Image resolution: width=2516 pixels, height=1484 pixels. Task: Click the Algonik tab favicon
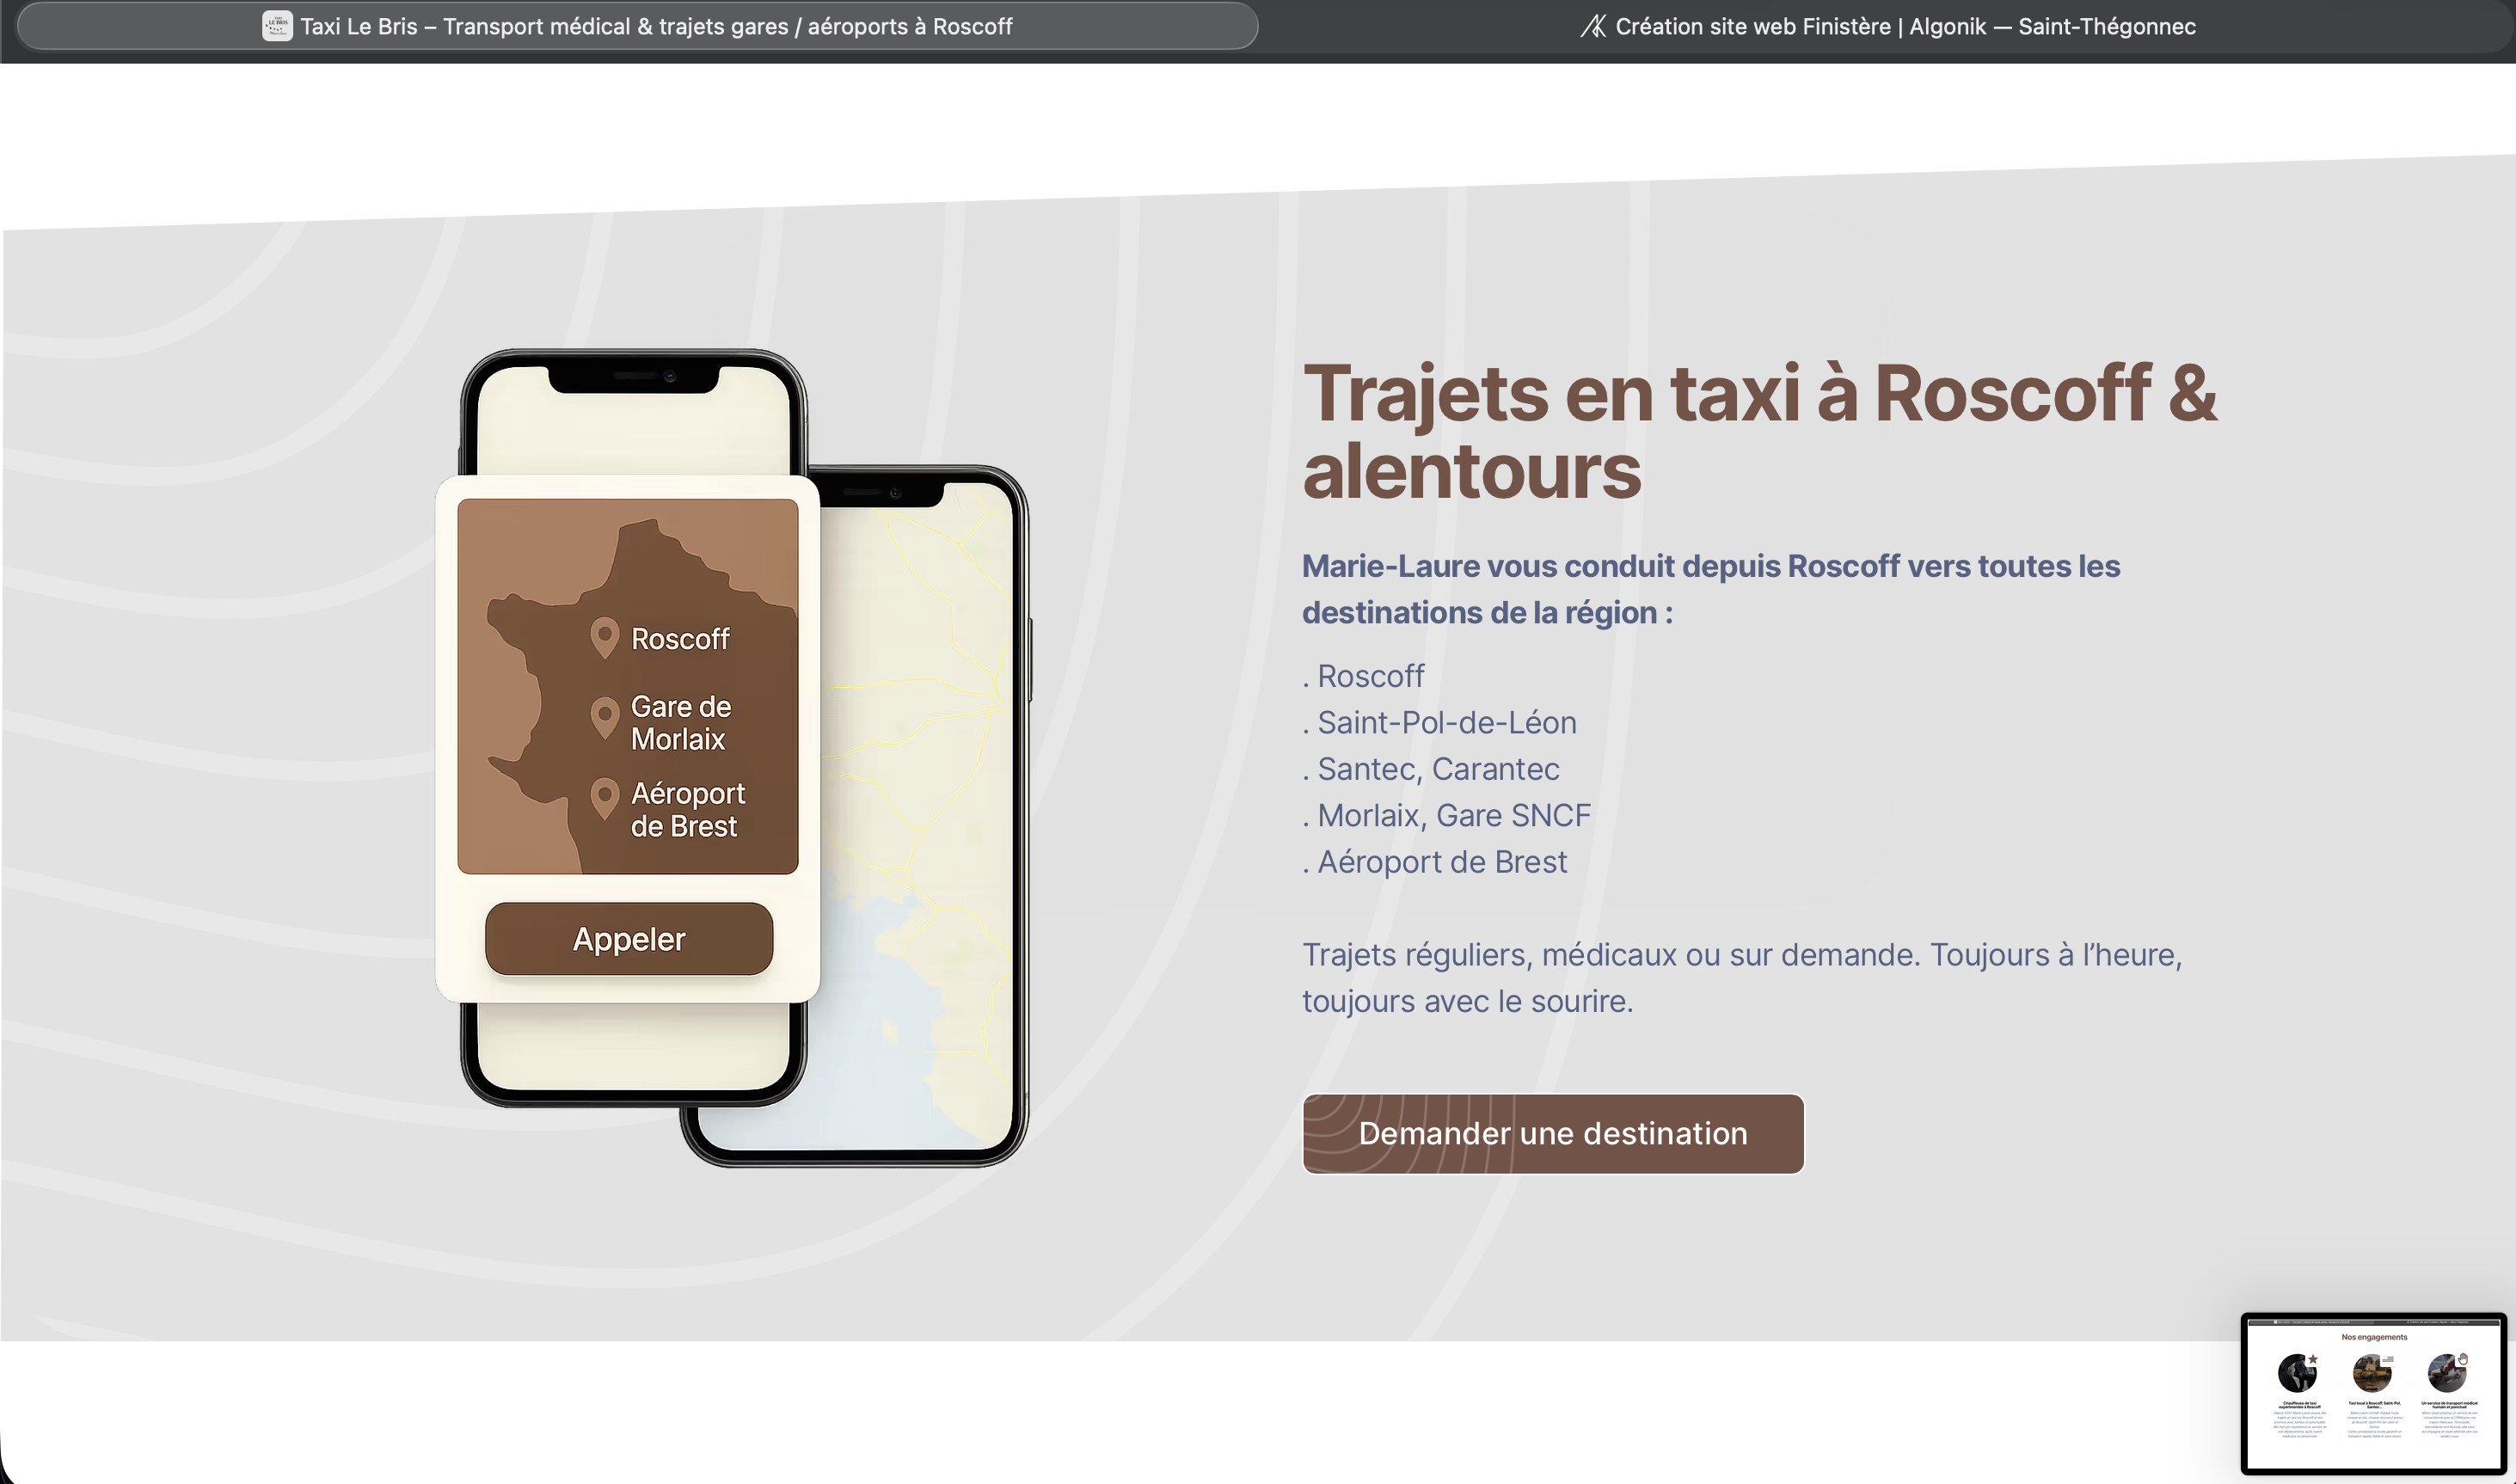point(1593,26)
